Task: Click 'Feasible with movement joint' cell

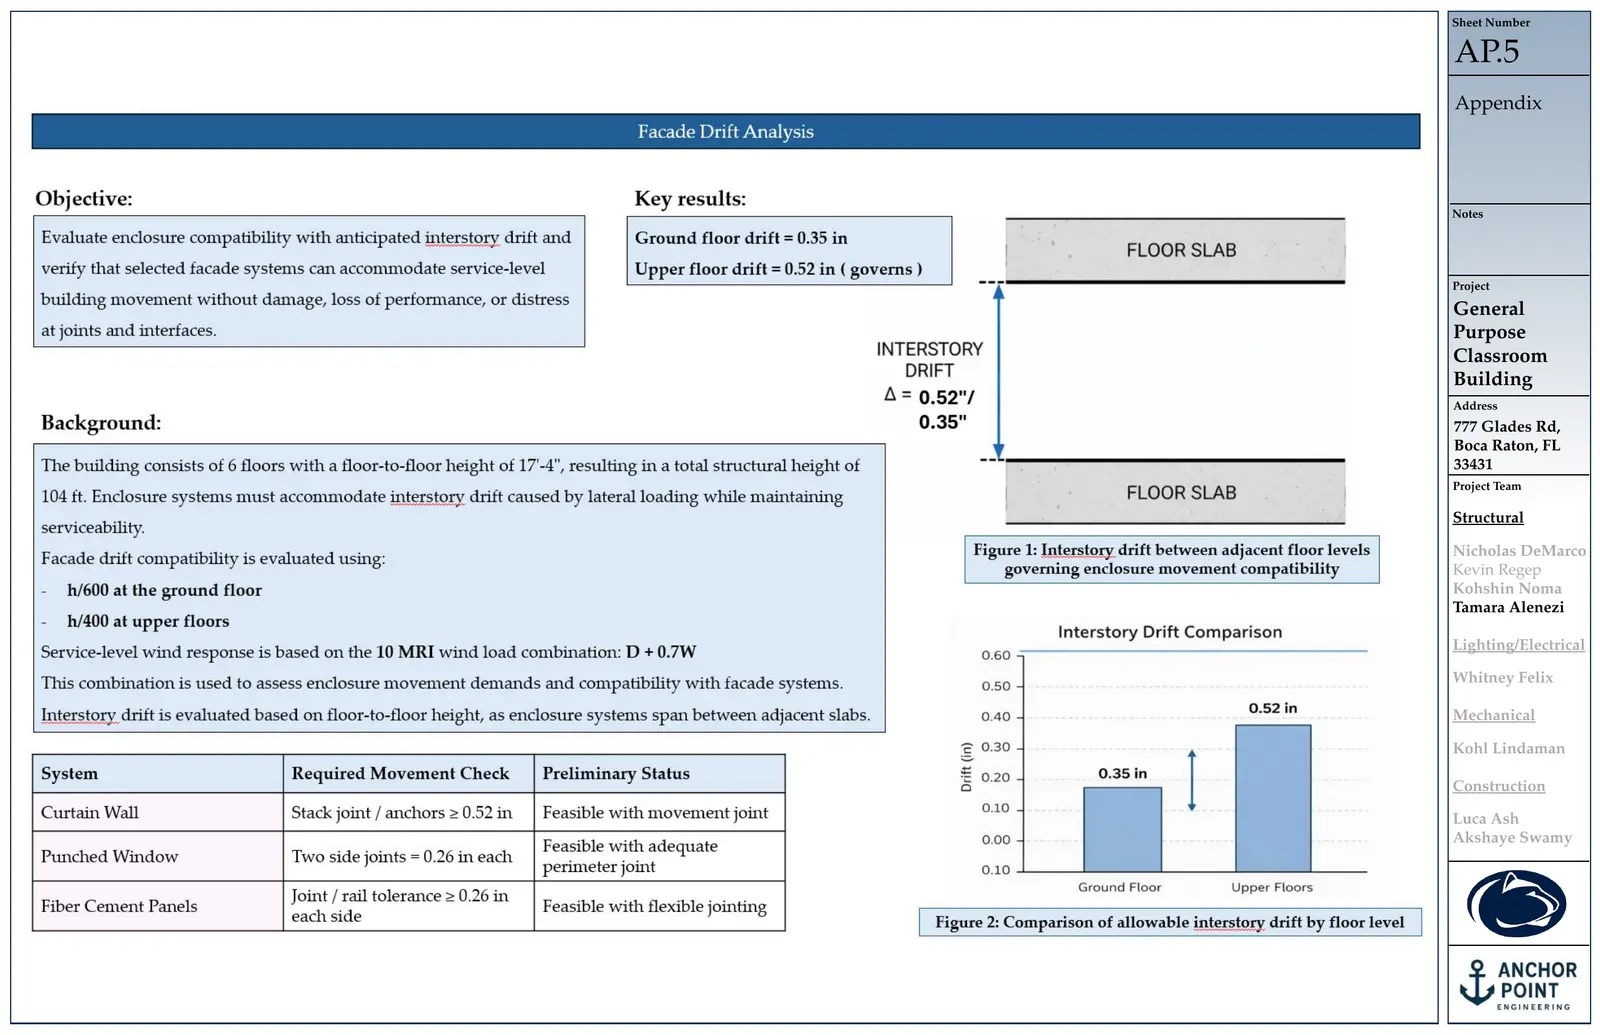Action: [x=660, y=812]
